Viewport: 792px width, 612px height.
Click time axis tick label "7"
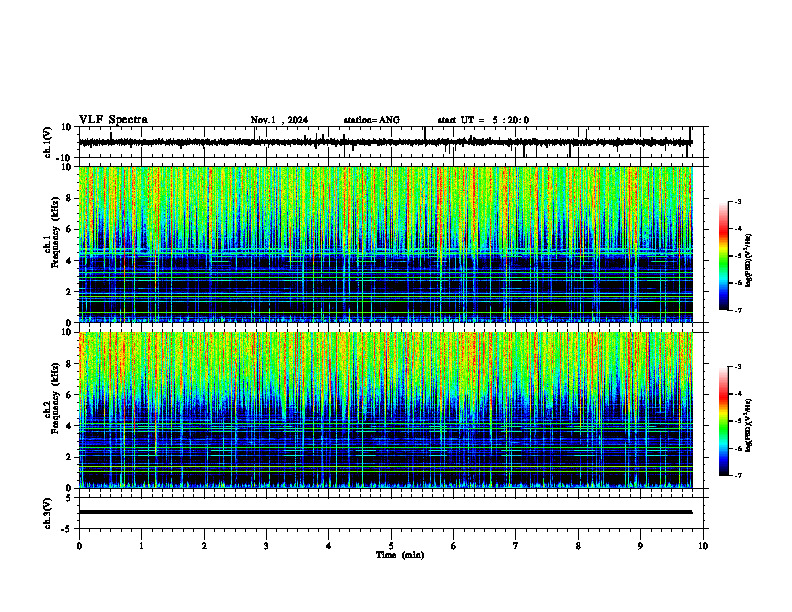pyautogui.click(x=516, y=546)
